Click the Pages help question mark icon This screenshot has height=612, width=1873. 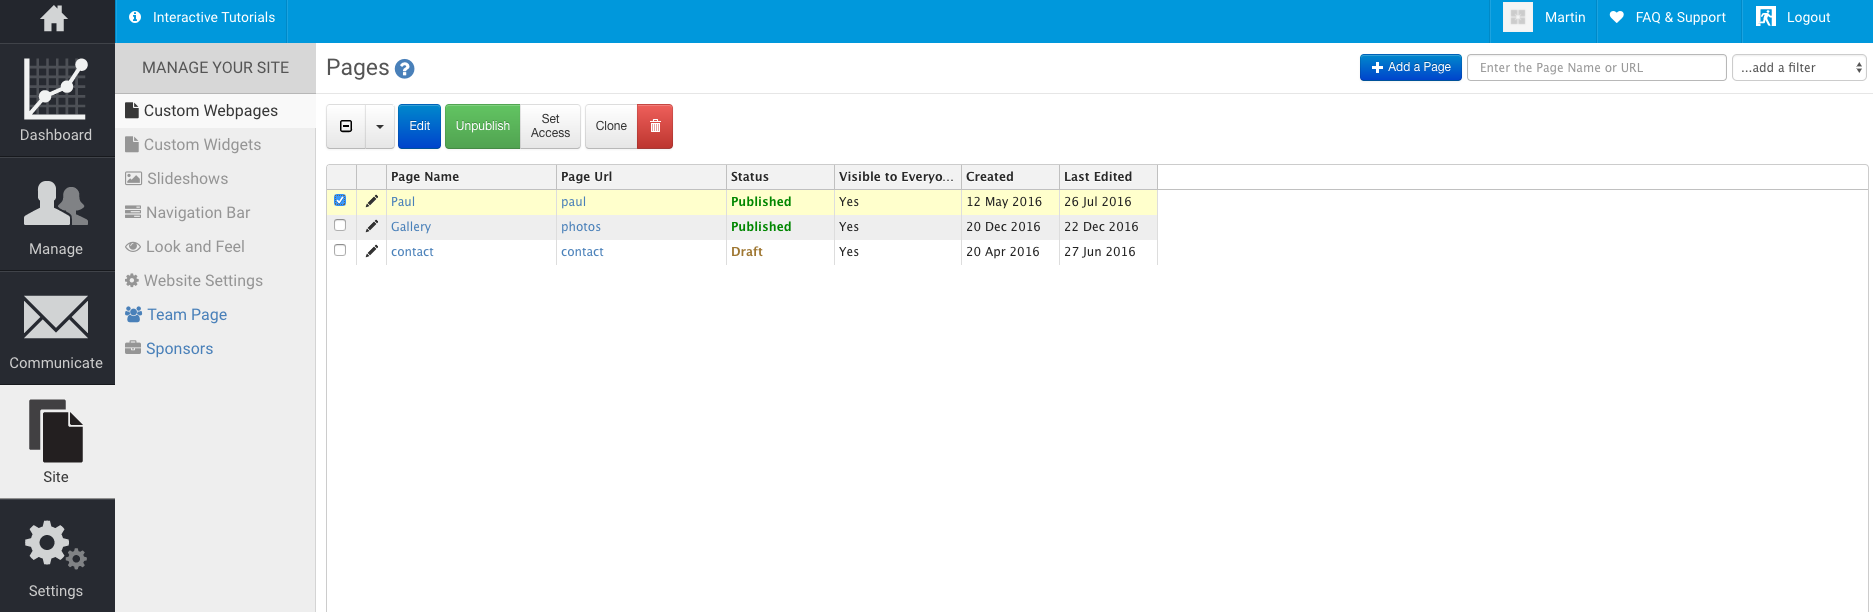404,69
